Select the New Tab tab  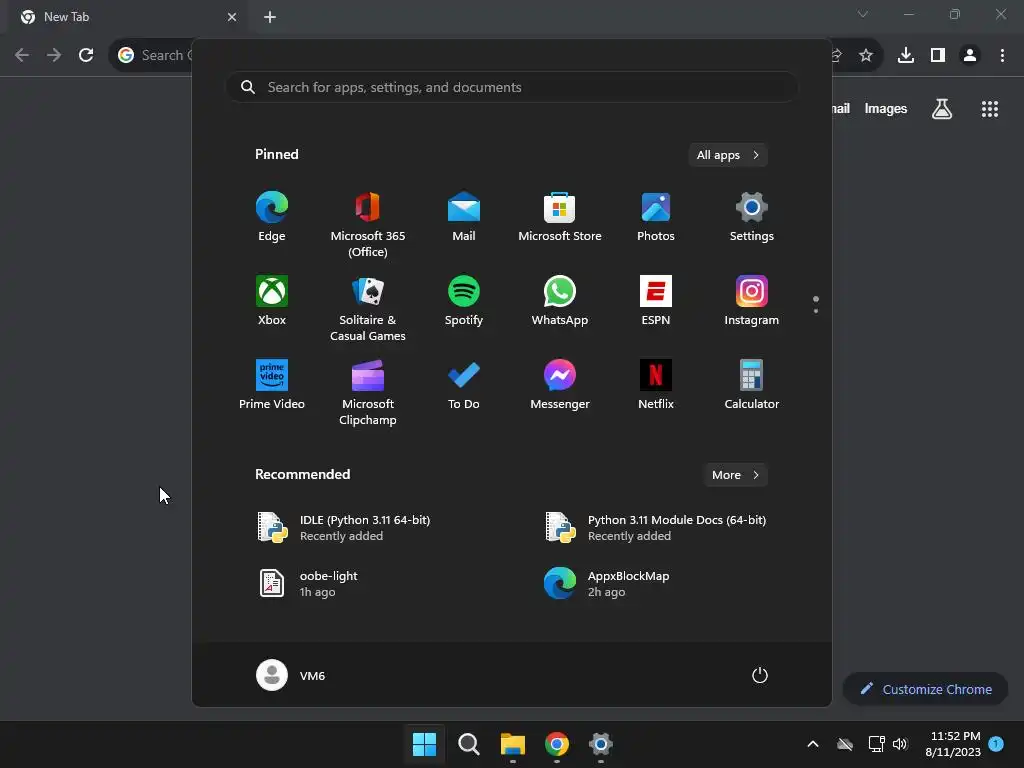click(x=128, y=17)
